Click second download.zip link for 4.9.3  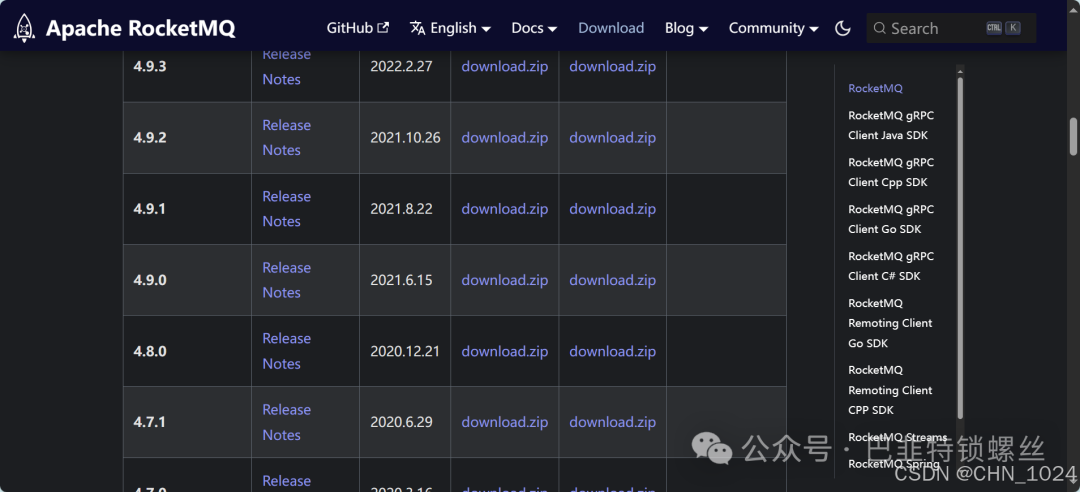click(612, 67)
